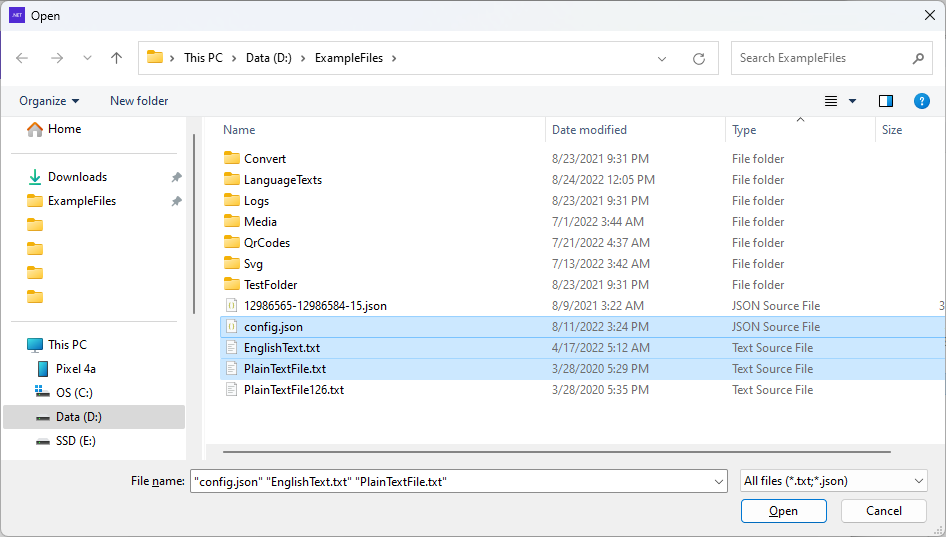This screenshot has height=537, width=946.
Task: Open SSD (E:) drive
Action: tap(75, 441)
